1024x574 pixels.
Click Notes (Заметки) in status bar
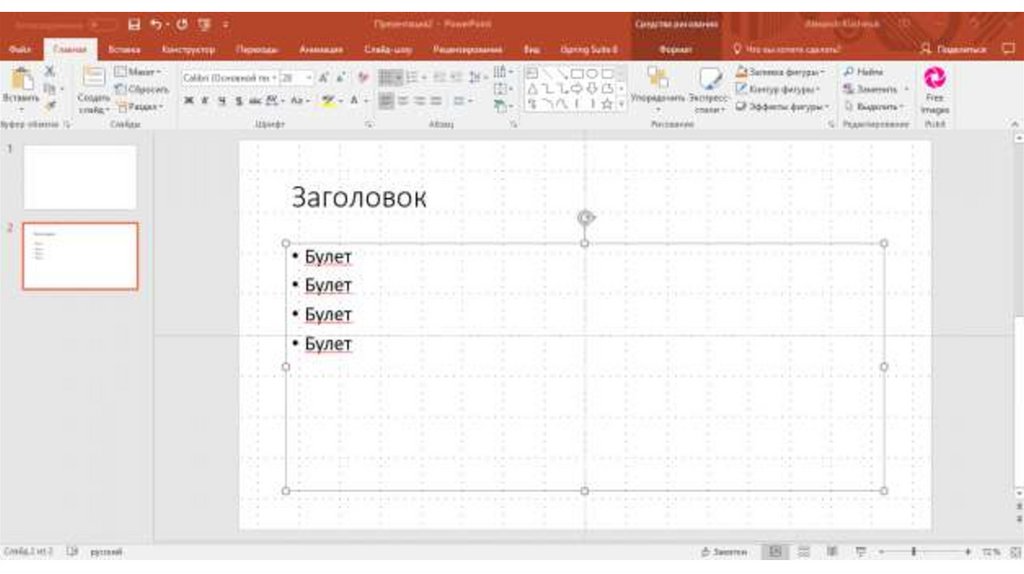tap(724, 552)
